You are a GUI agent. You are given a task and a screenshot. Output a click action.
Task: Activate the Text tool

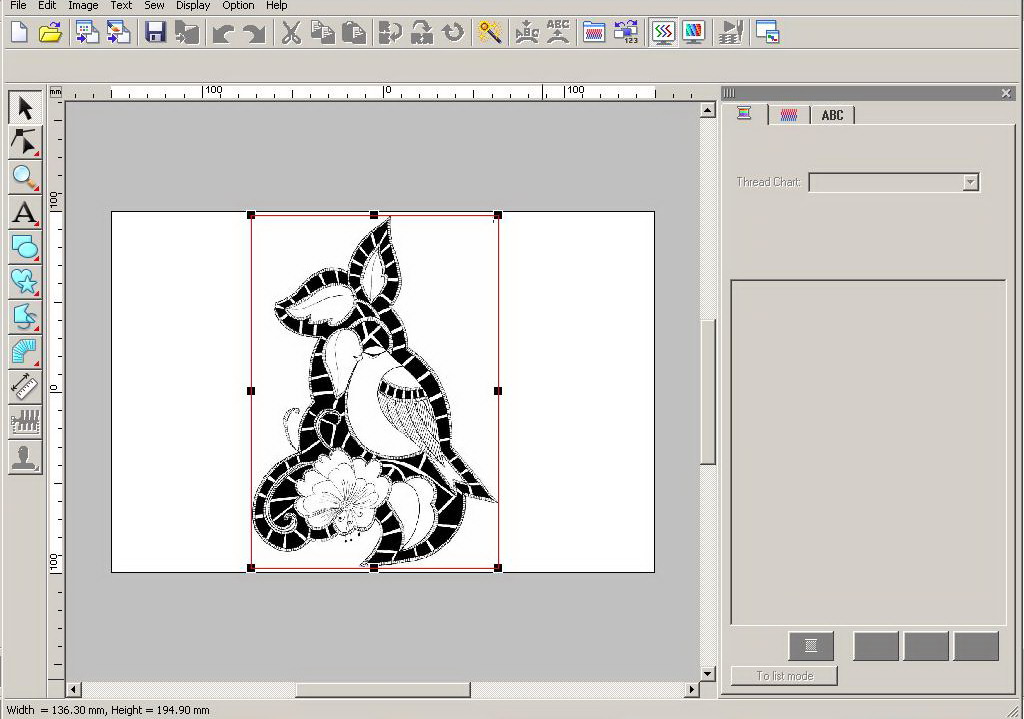[25, 212]
